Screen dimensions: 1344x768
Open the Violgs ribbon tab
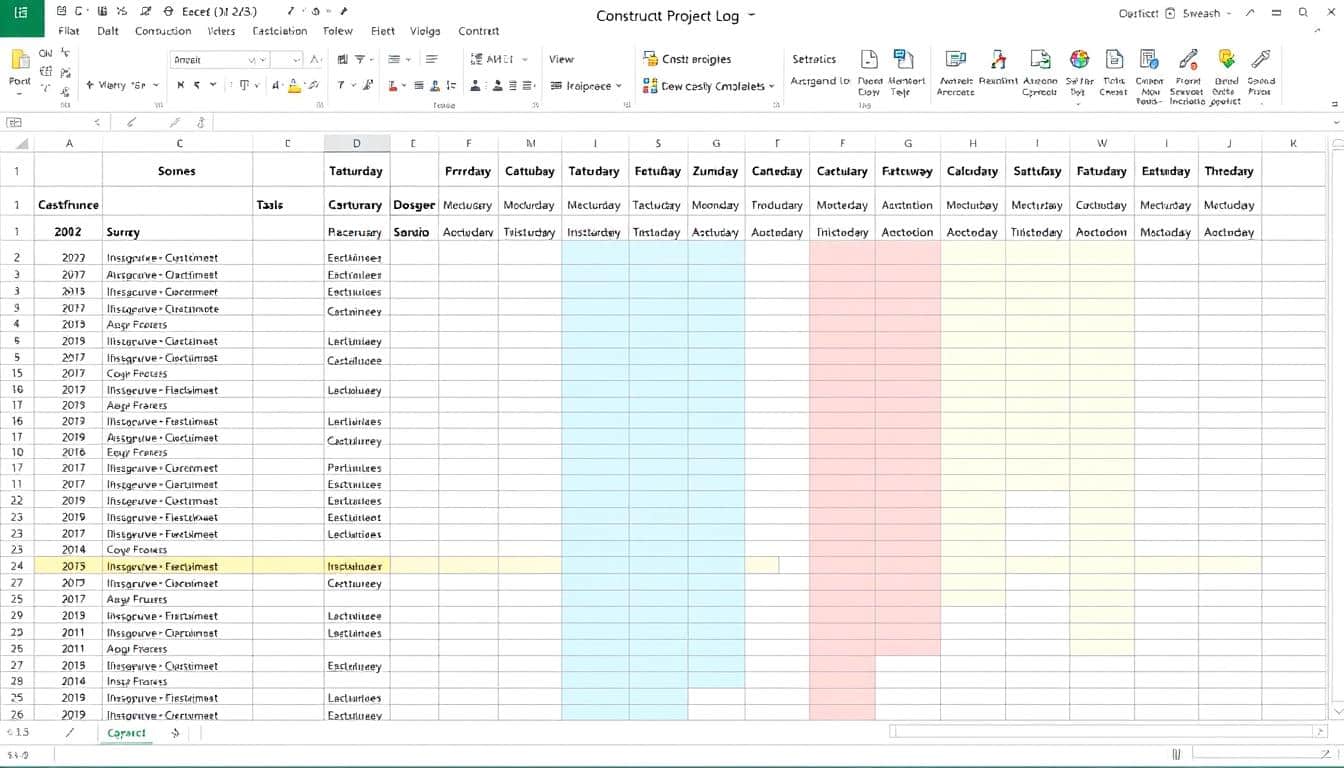click(425, 31)
